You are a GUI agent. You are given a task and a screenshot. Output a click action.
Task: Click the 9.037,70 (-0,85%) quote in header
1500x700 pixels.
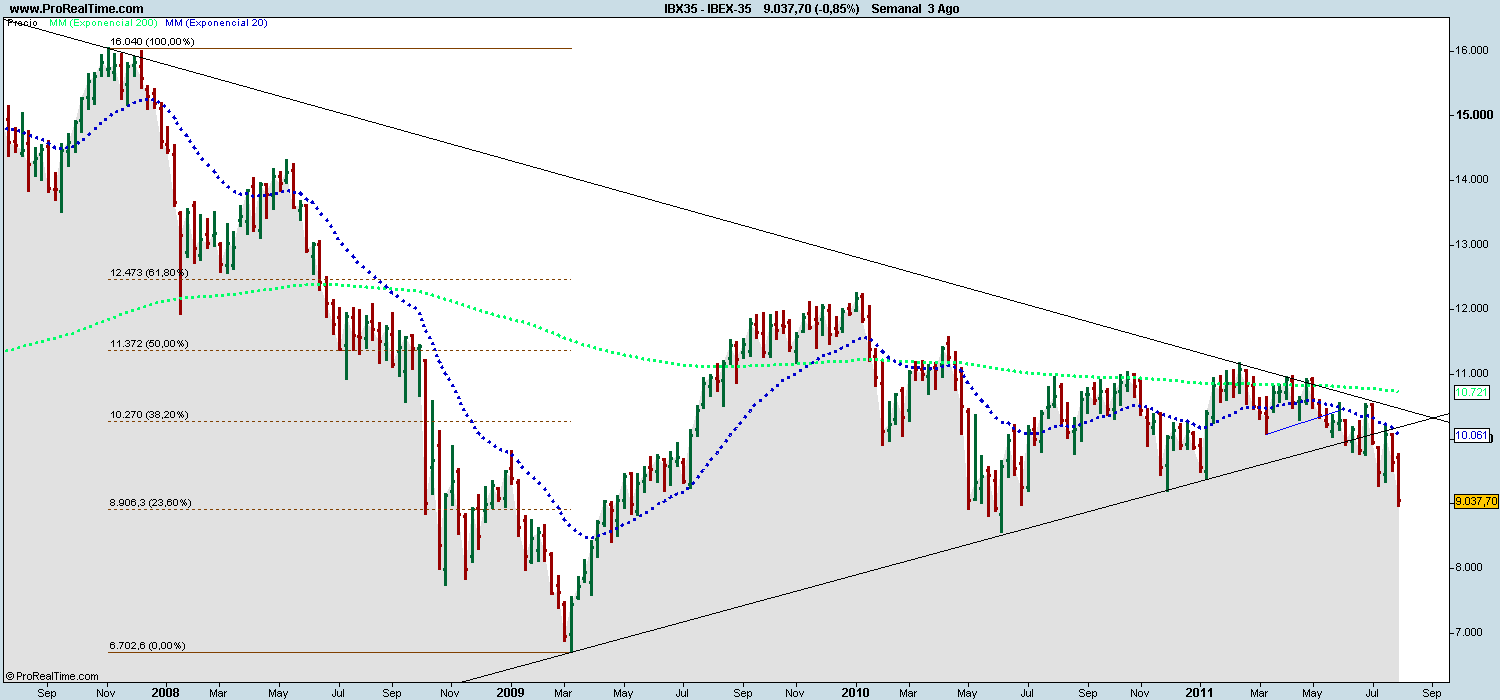click(x=811, y=8)
